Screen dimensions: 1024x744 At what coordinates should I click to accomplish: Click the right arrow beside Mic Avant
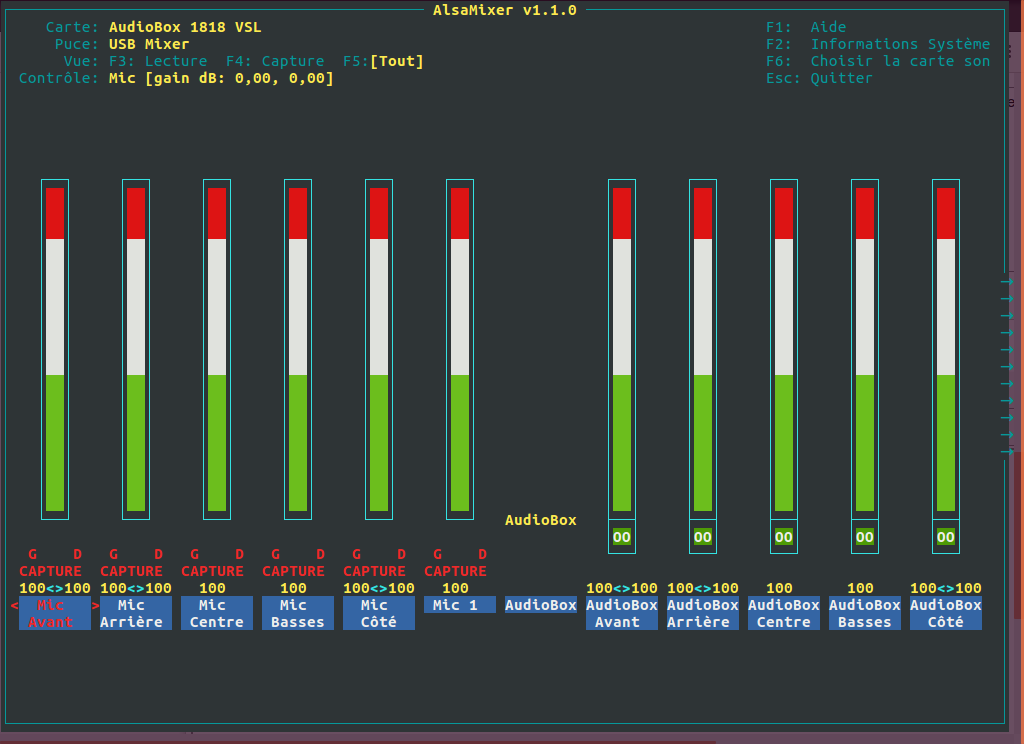point(95,606)
